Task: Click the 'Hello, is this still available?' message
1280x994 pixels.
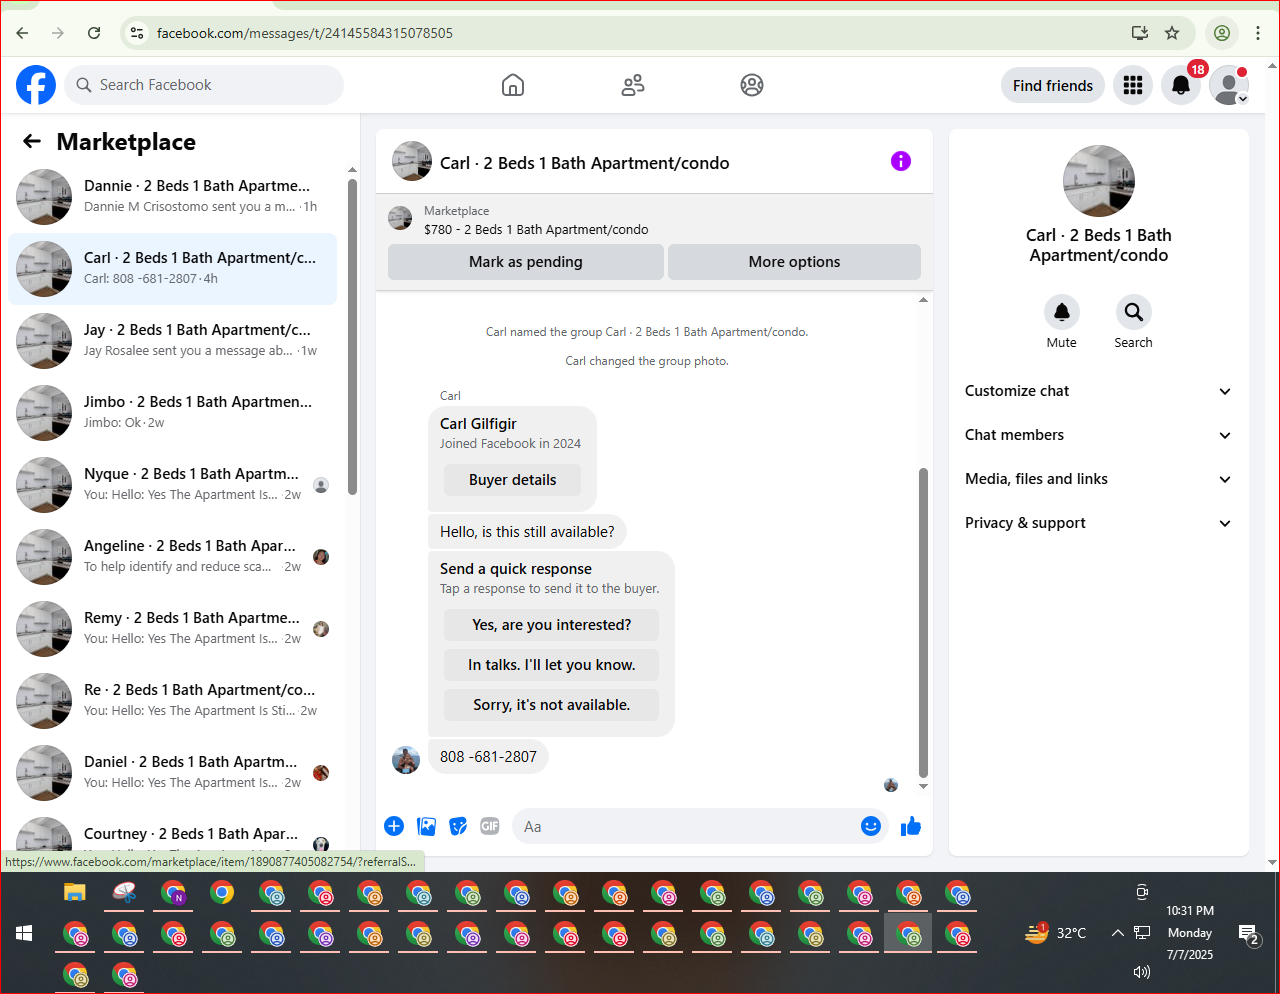Action: [527, 532]
